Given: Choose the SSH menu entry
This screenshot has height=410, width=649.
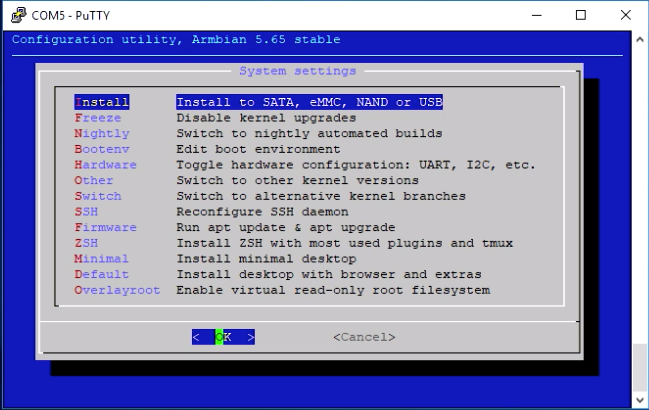Looking at the screenshot, I should [86, 212].
